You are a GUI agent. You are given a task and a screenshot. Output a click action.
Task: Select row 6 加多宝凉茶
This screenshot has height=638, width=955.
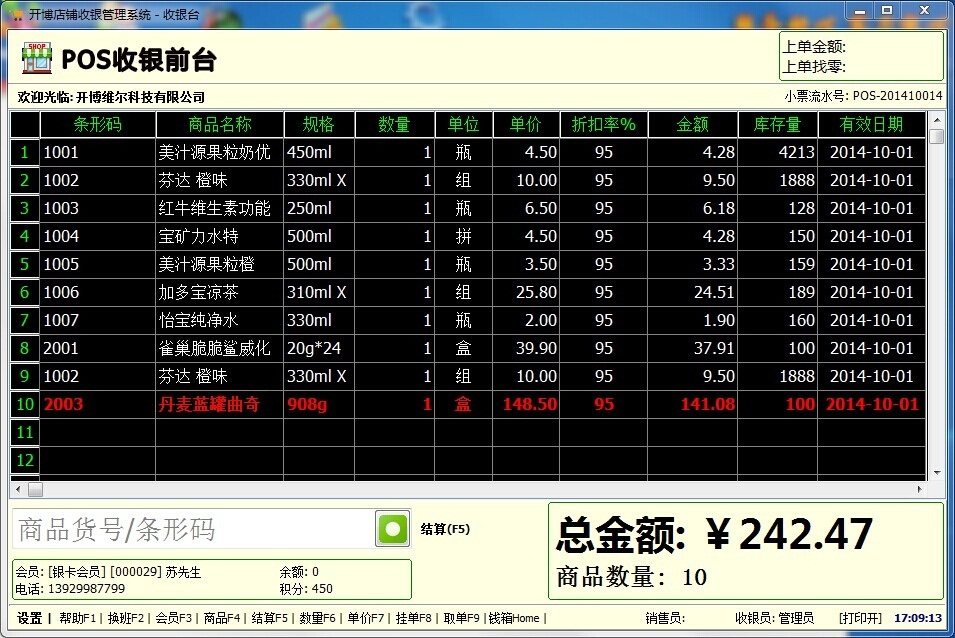pos(468,292)
